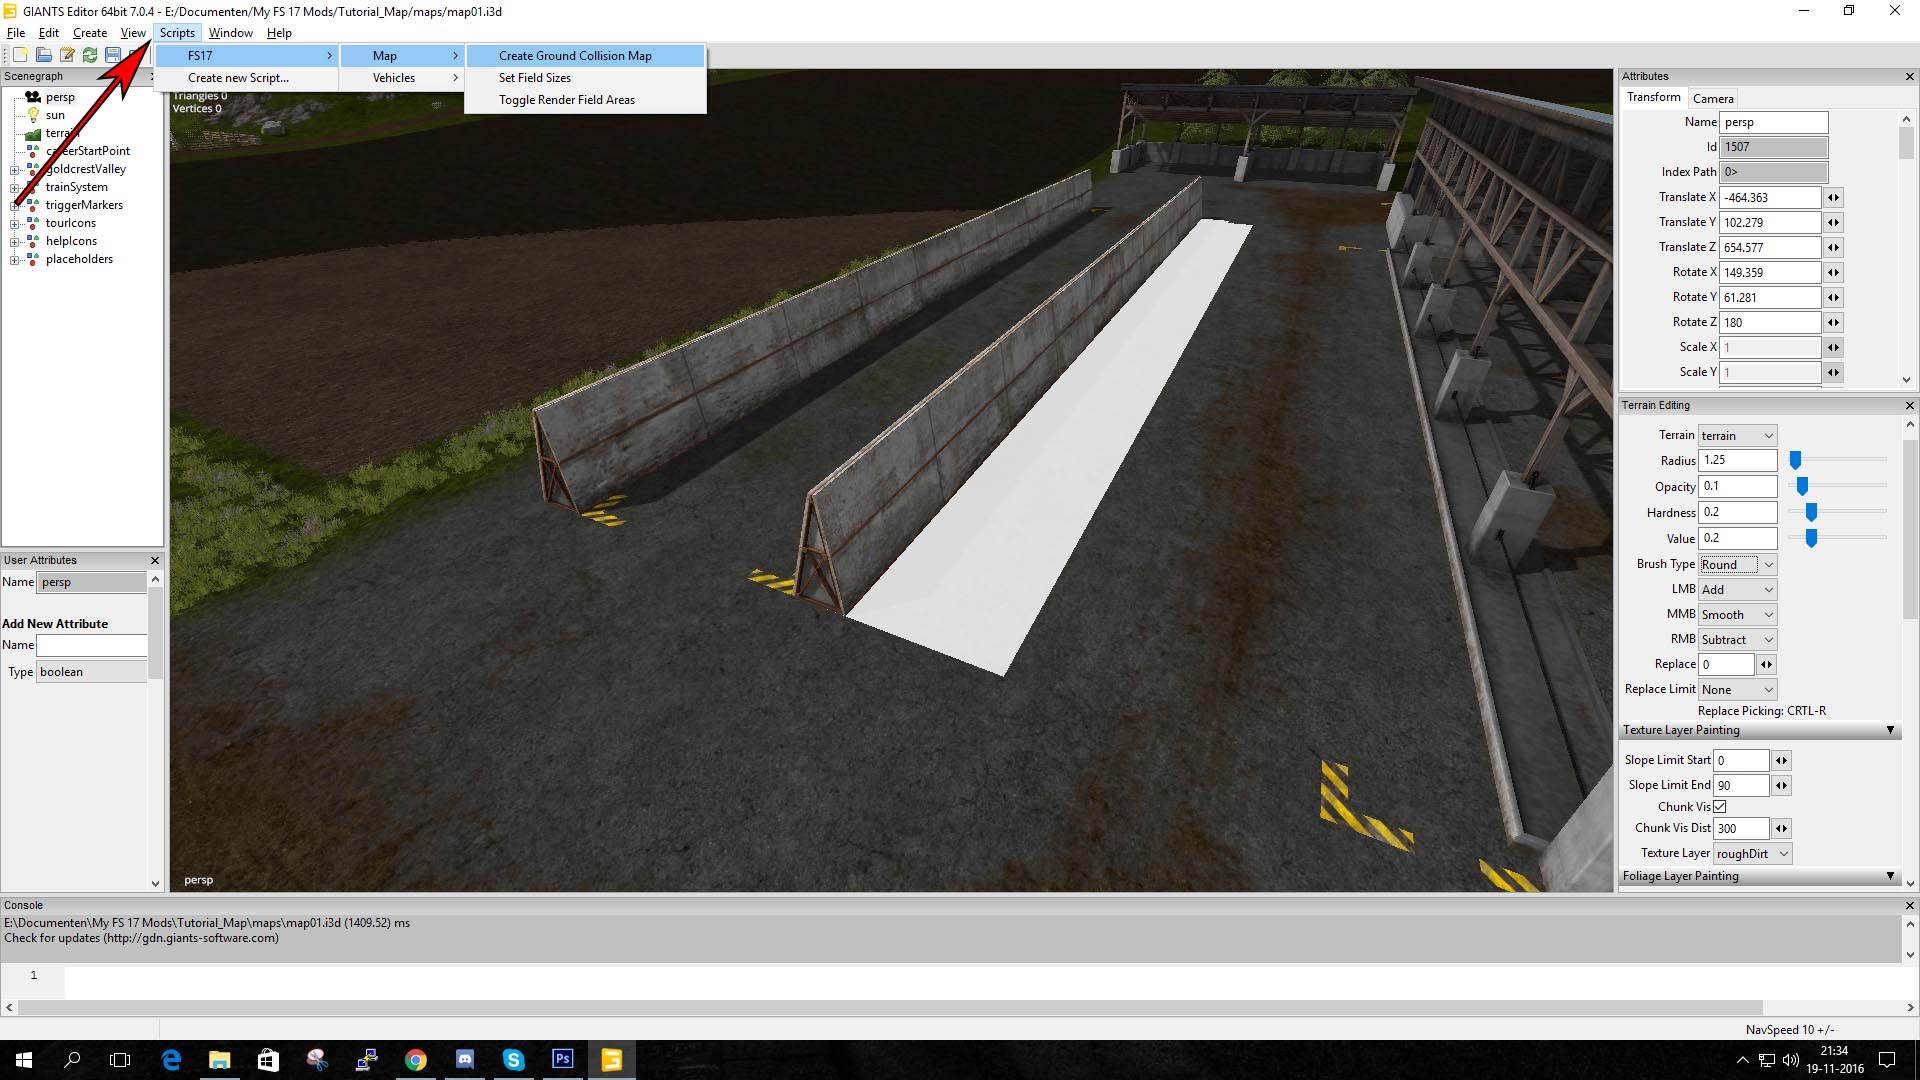
Task: Open Task View on the taskbar
Action: [x=120, y=1060]
